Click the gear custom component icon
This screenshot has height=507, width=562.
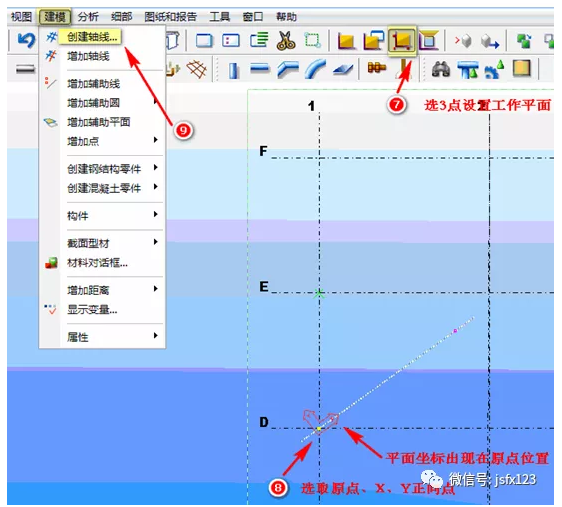[x=494, y=70]
